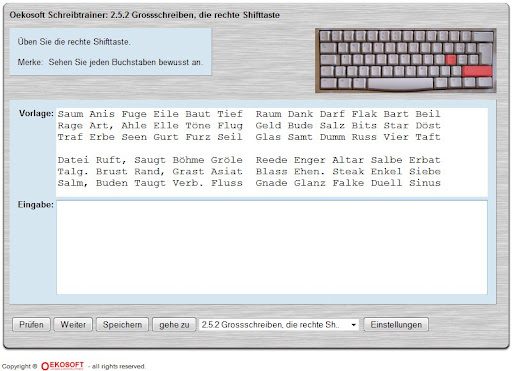Click the Backspace key on keyboard image
The image size is (512, 371).
click(482, 36)
